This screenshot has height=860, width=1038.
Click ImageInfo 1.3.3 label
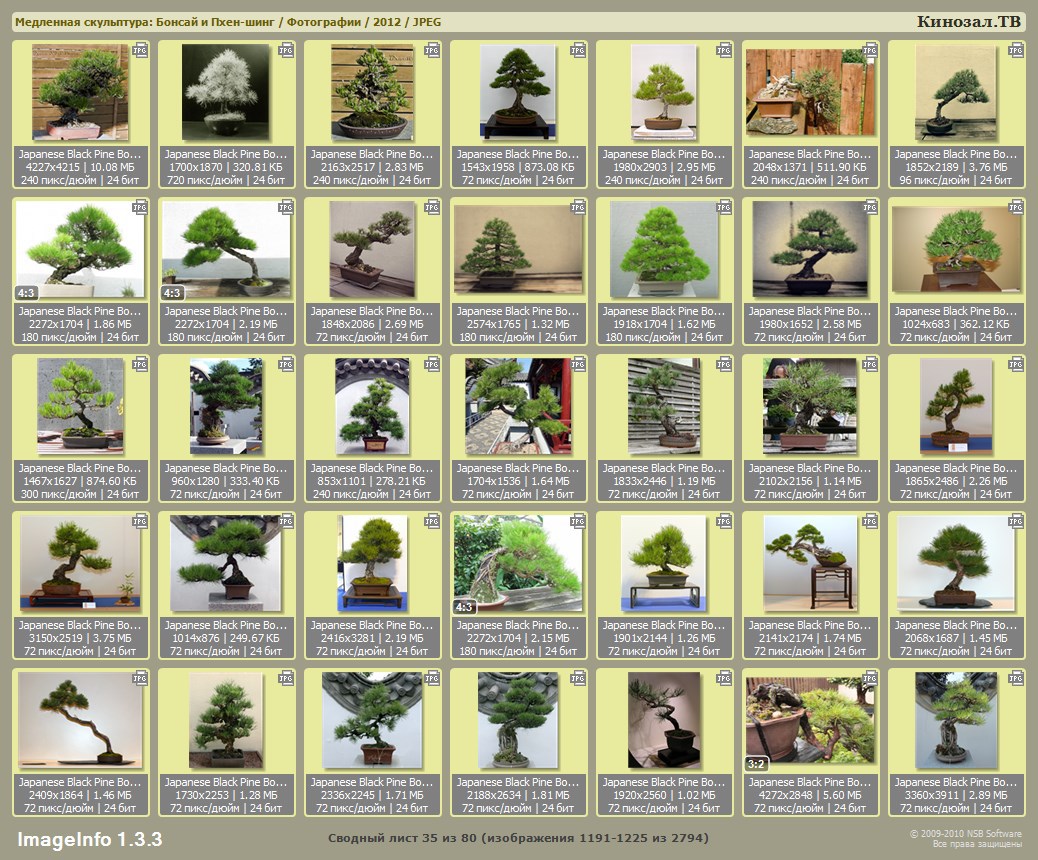(x=89, y=839)
